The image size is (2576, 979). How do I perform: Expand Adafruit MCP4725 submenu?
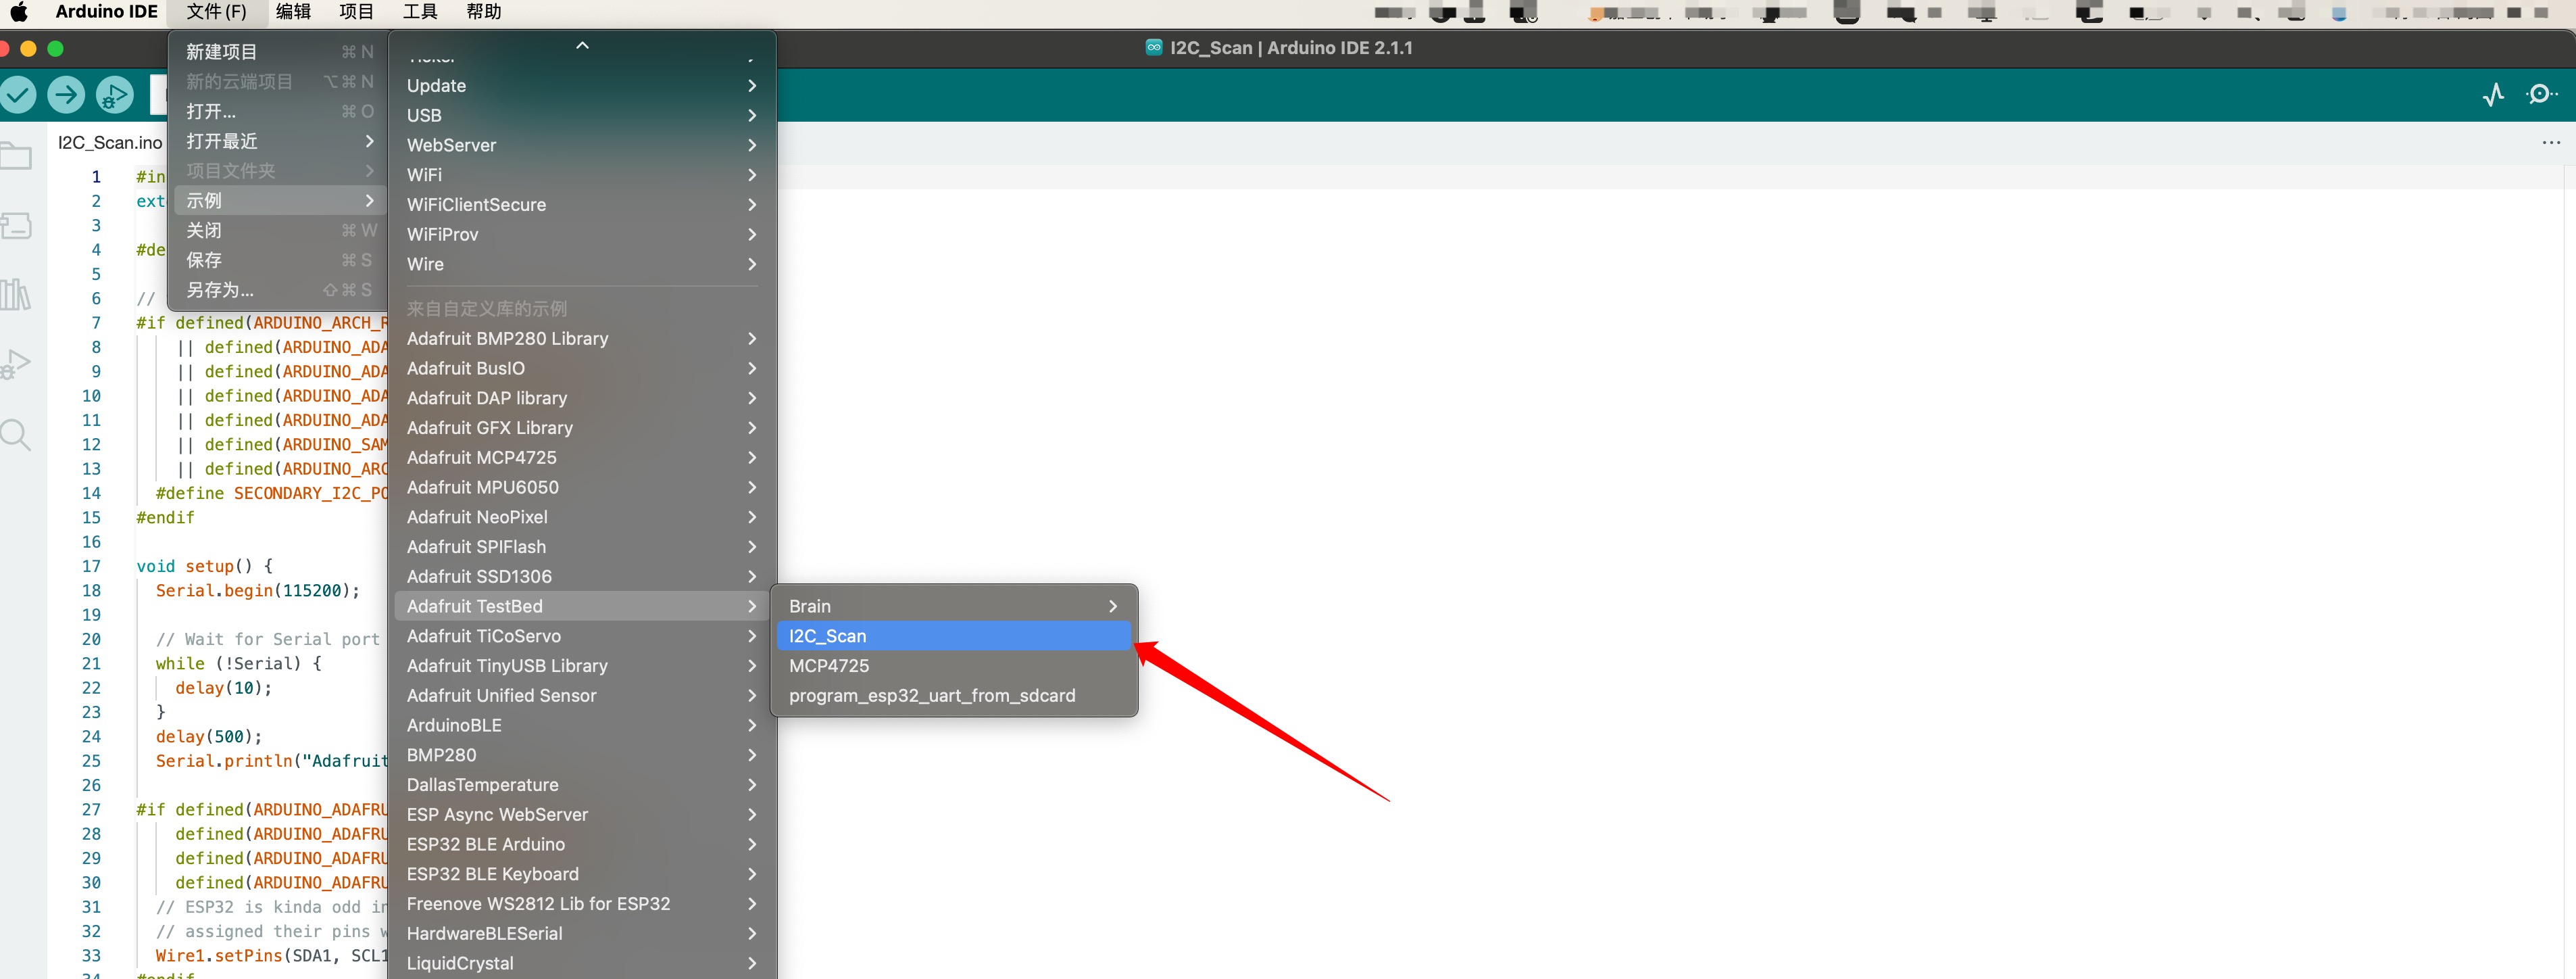point(582,458)
